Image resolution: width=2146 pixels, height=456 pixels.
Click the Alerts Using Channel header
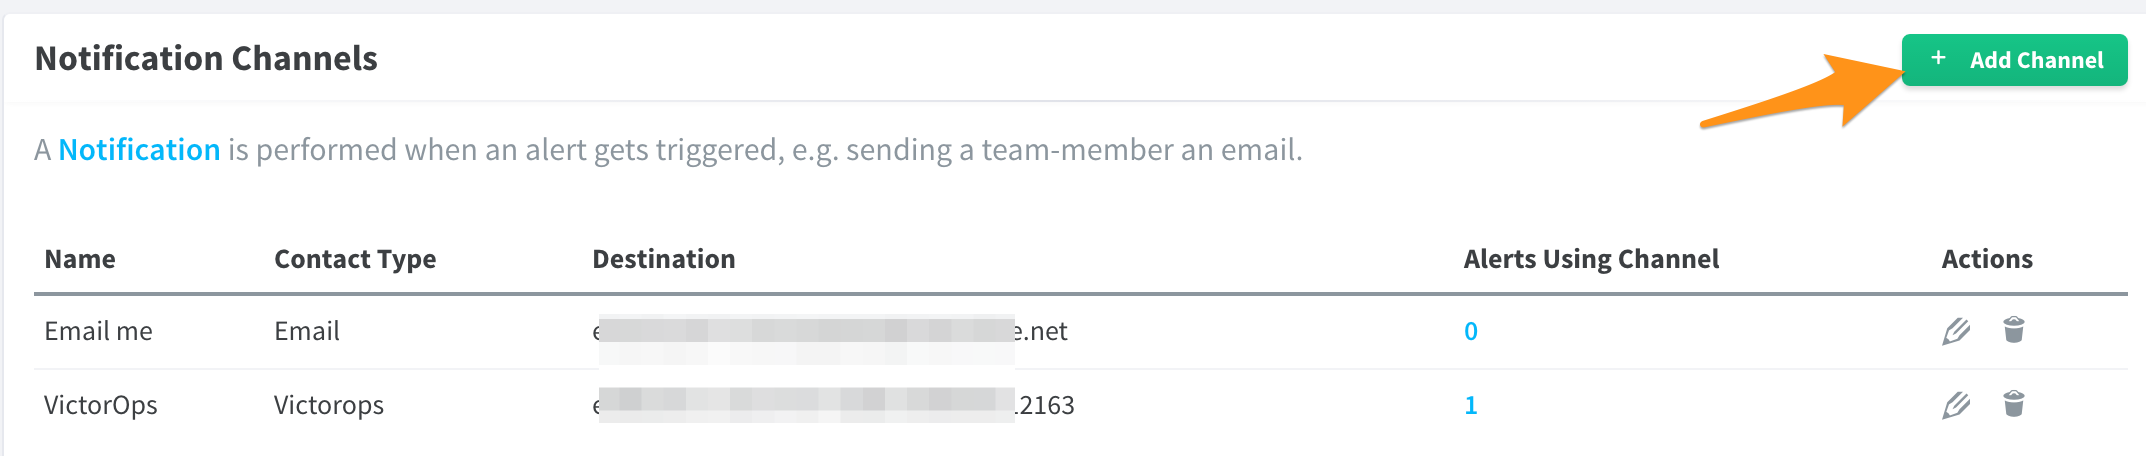[1591, 260]
